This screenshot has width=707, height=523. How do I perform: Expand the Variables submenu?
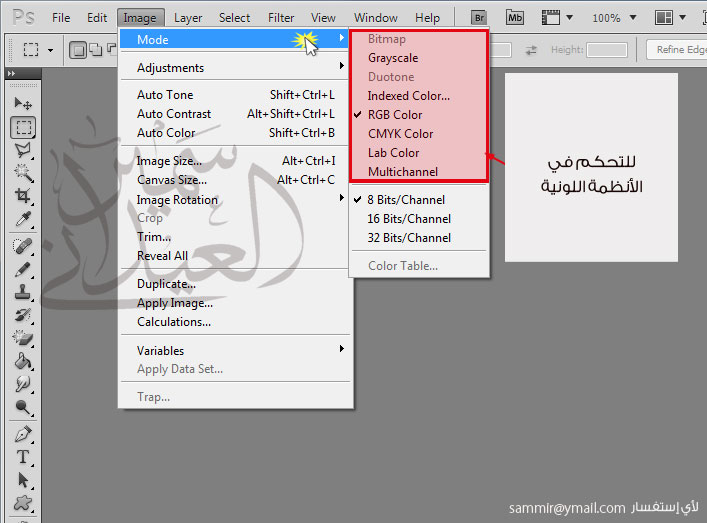[x=234, y=350]
